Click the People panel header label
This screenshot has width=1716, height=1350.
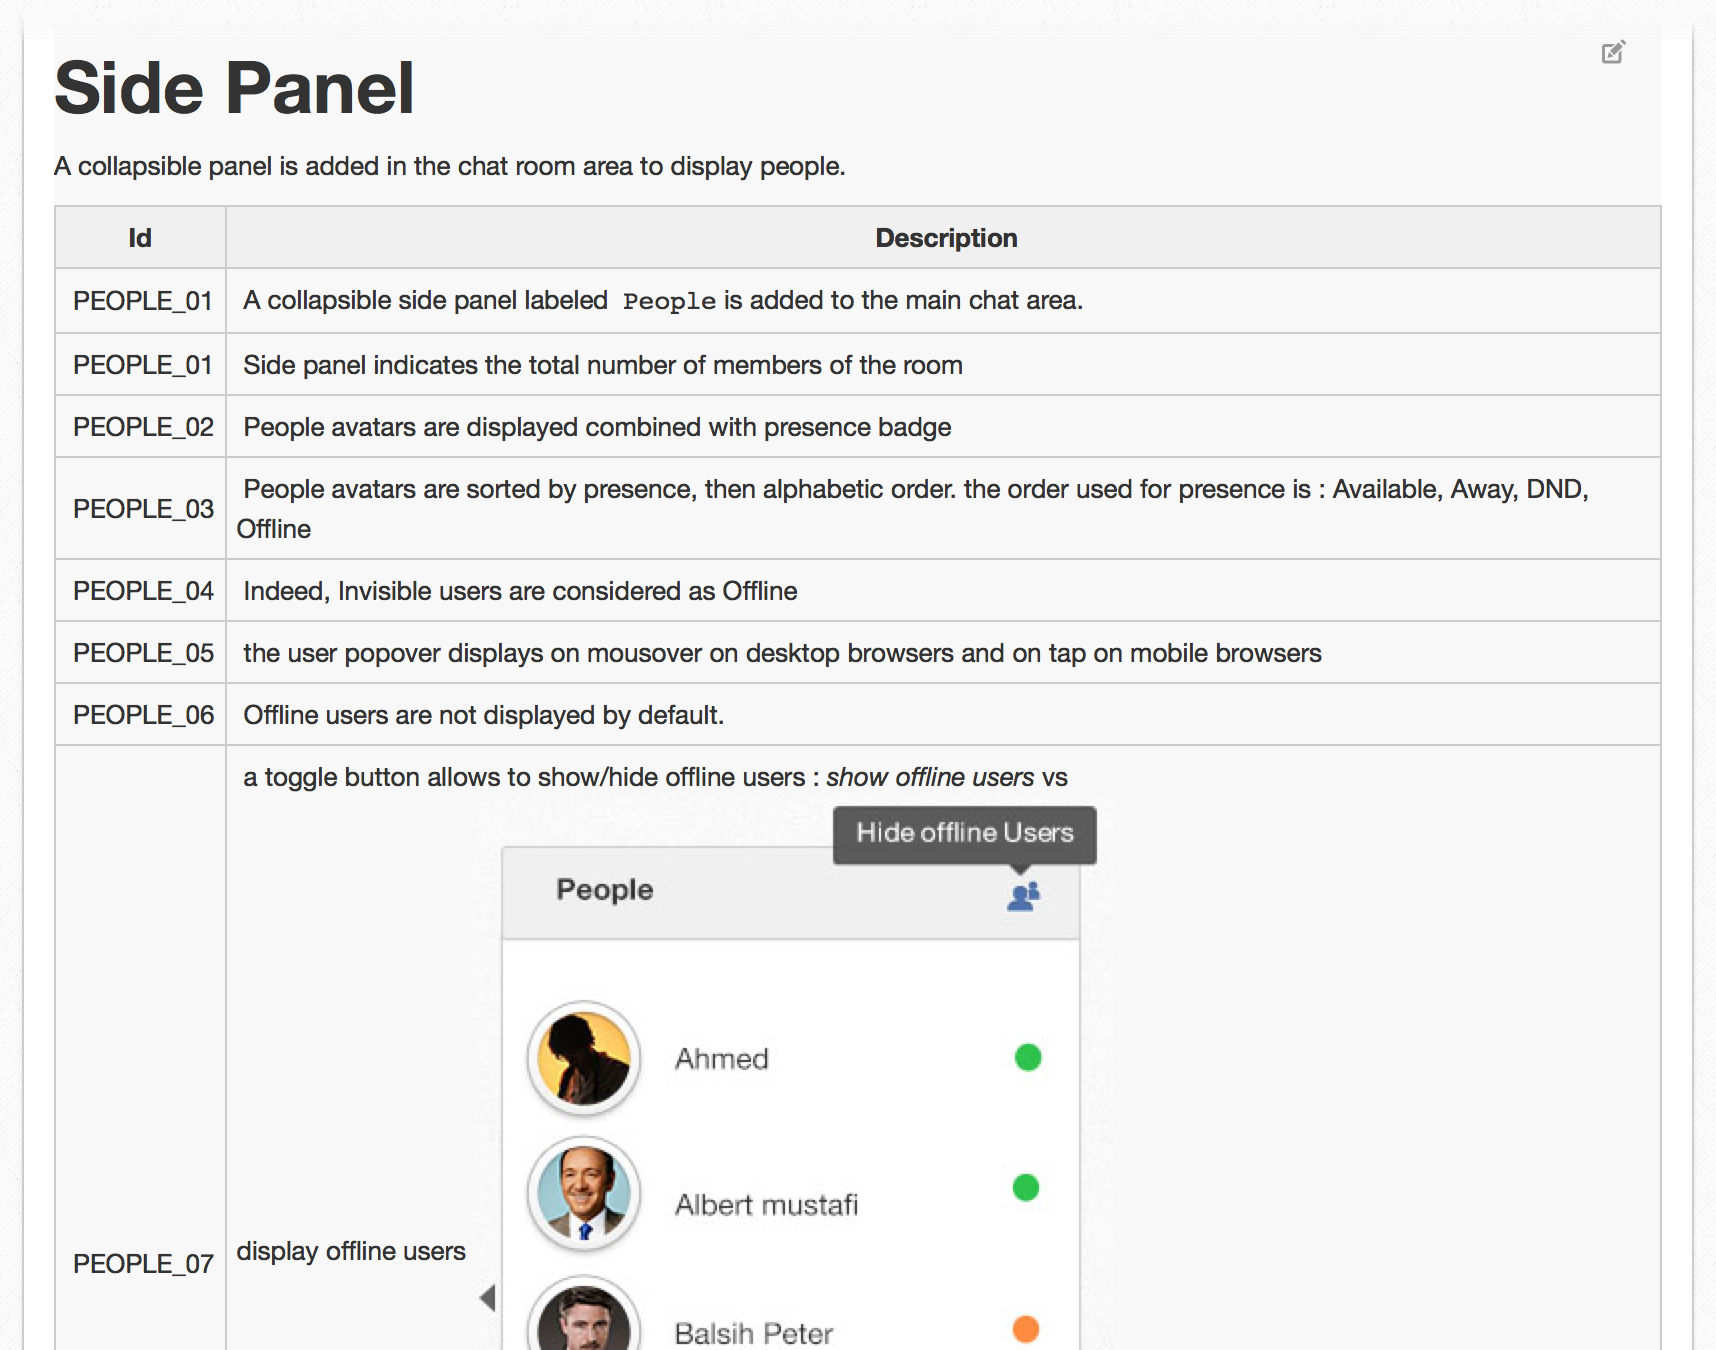[605, 890]
